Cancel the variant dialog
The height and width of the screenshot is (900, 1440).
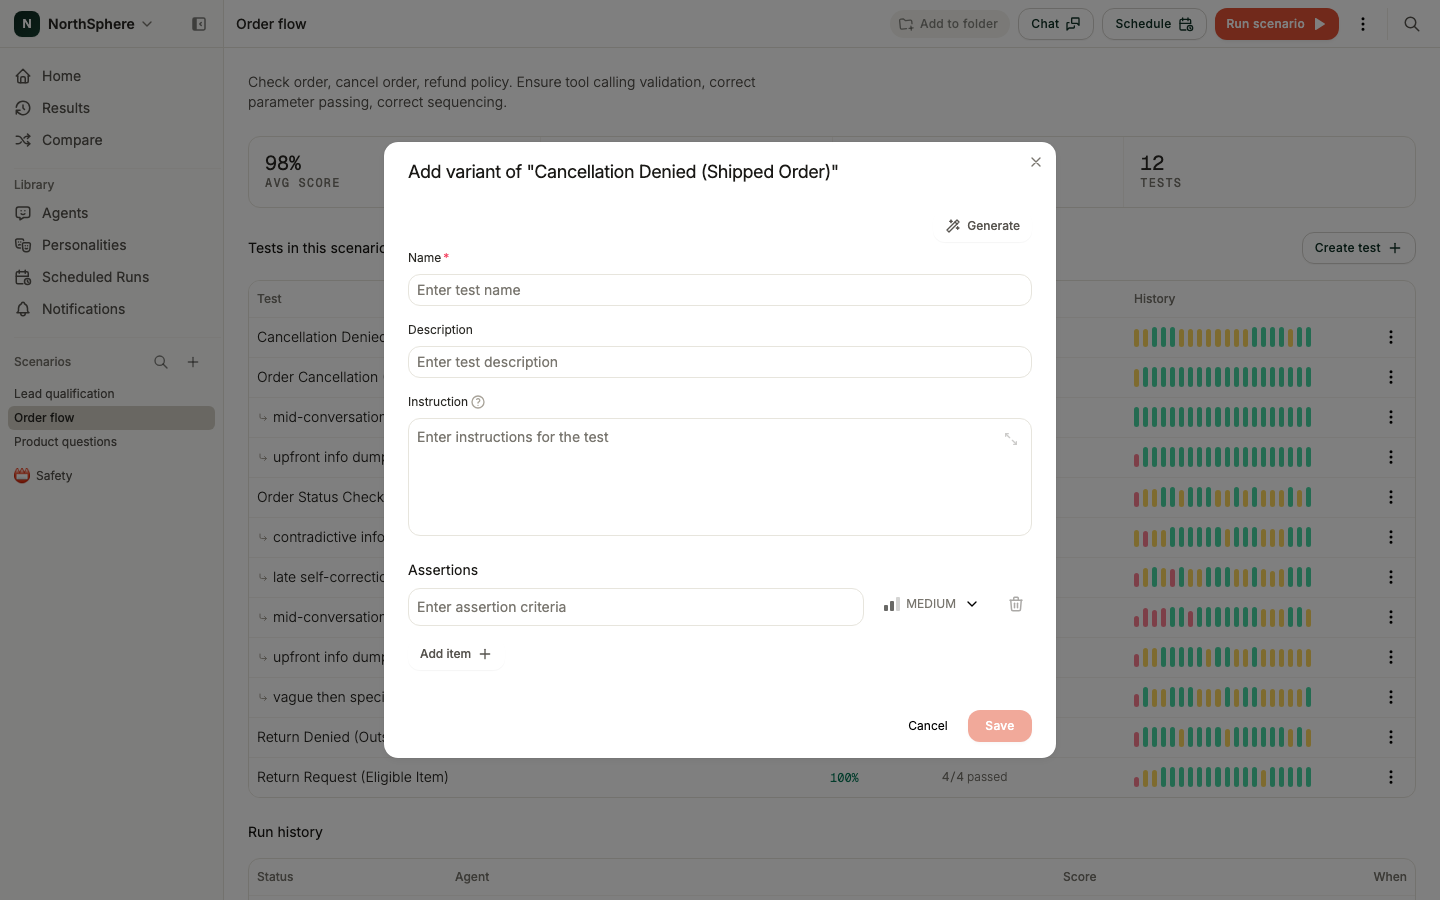pos(928,726)
